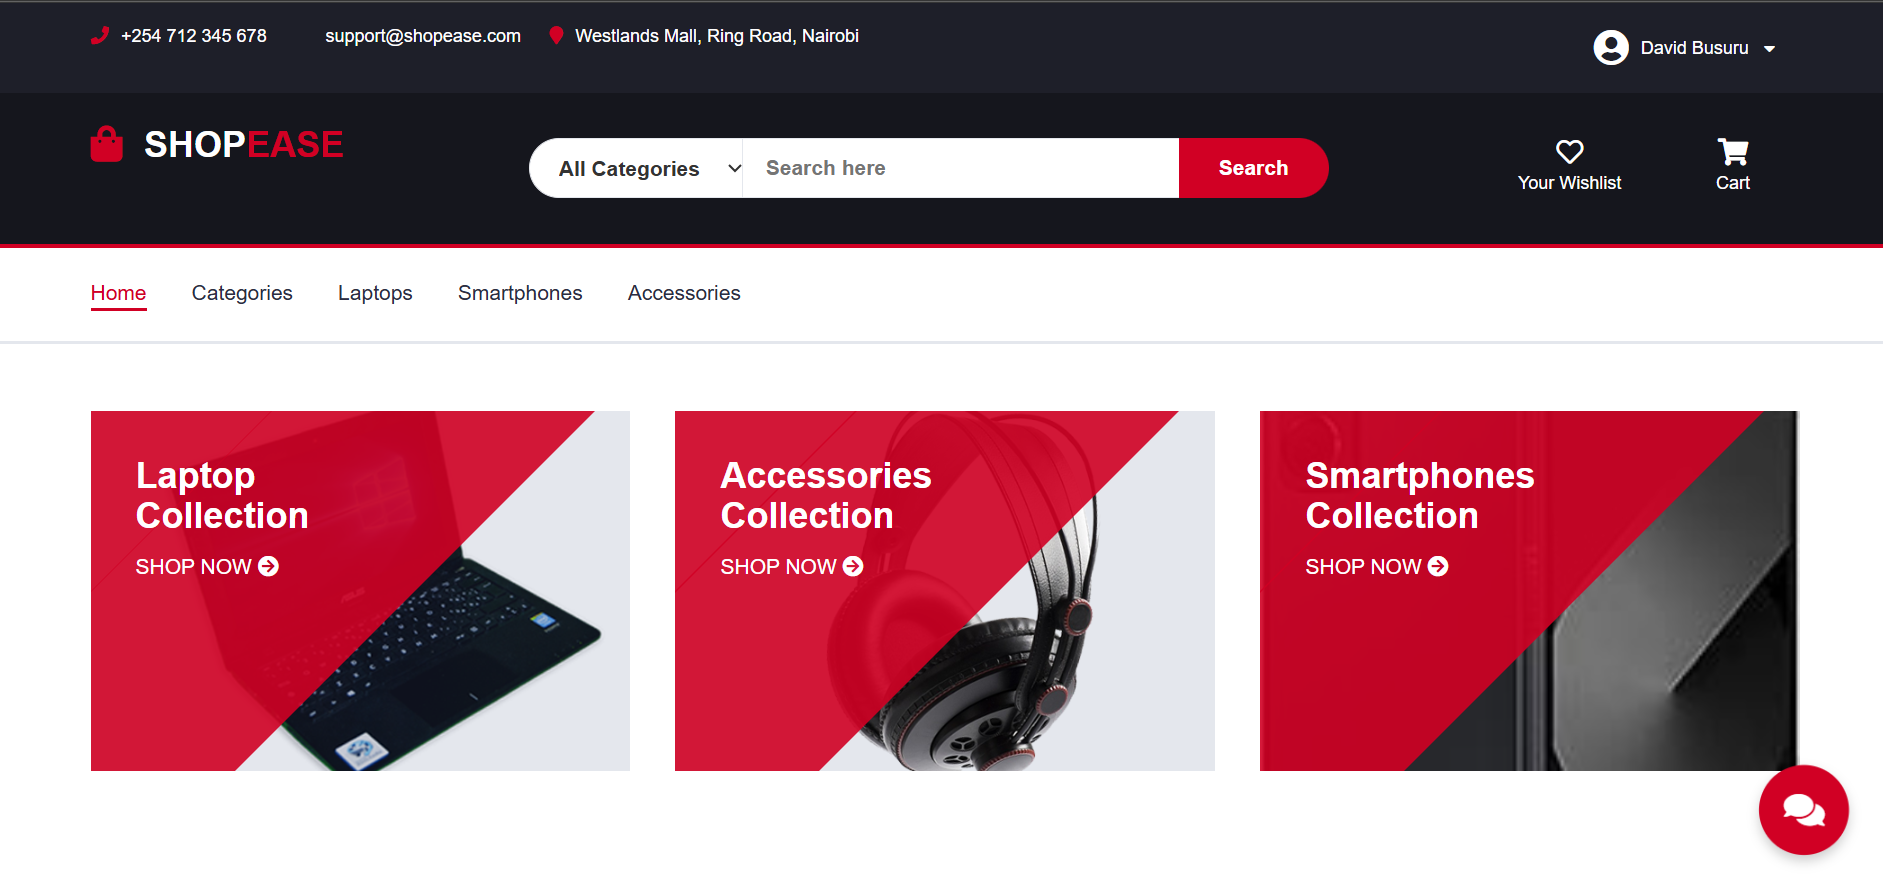Screen dimensions: 1883x874
Task: Go to the Home nav tab
Action: (x=118, y=293)
